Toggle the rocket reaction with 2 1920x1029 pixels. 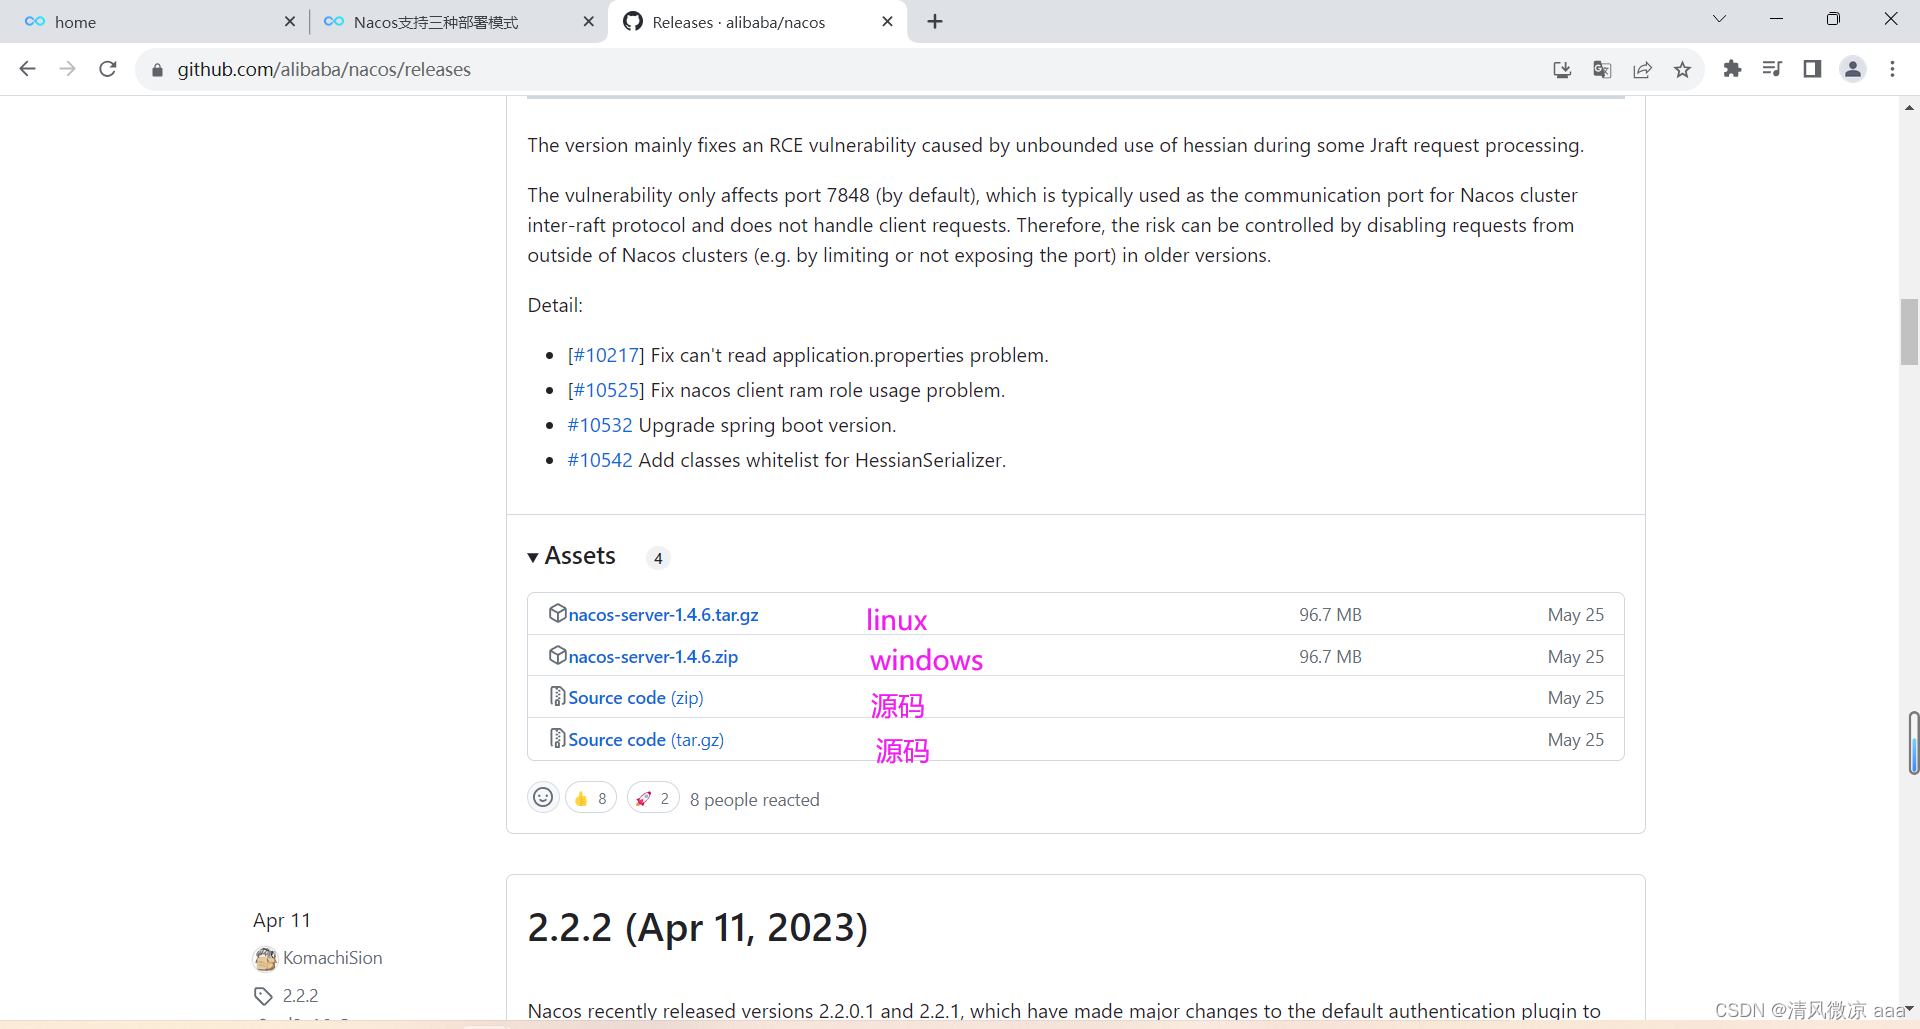click(654, 798)
